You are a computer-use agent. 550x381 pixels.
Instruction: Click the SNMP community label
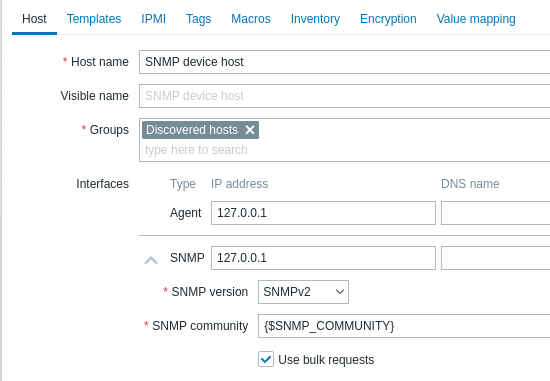click(200, 326)
